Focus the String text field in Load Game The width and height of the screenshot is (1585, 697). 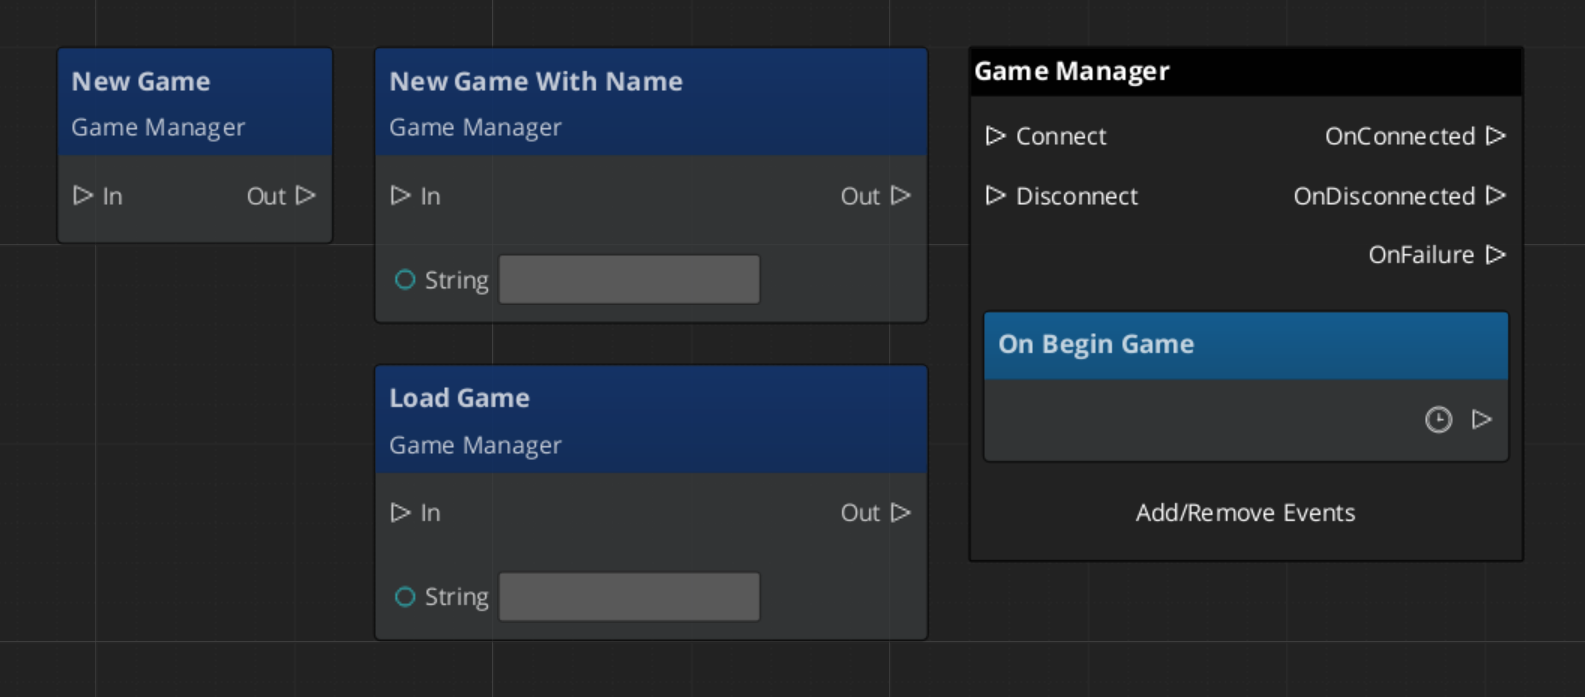[629, 597]
